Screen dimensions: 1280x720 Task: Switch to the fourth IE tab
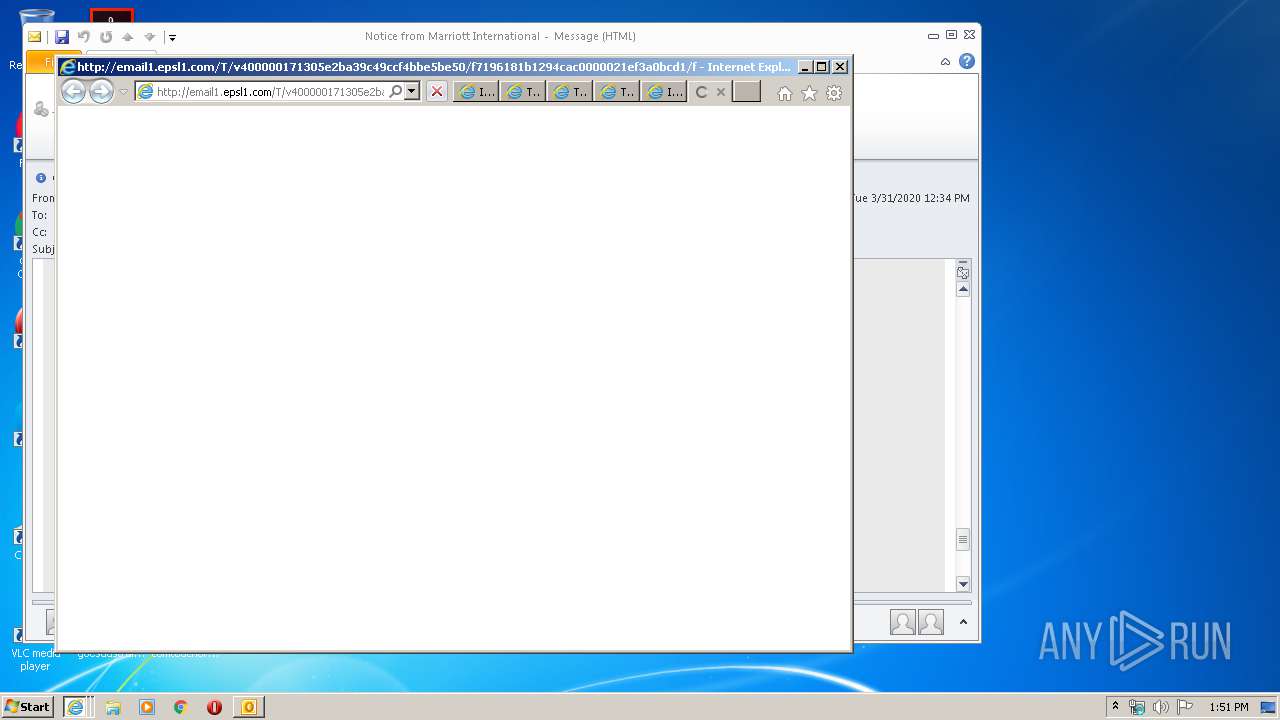(x=617, y=92)
